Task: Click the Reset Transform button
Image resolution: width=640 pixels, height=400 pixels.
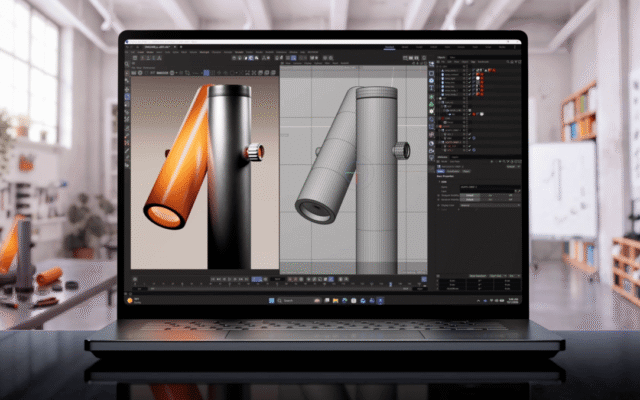Action: 478,276
